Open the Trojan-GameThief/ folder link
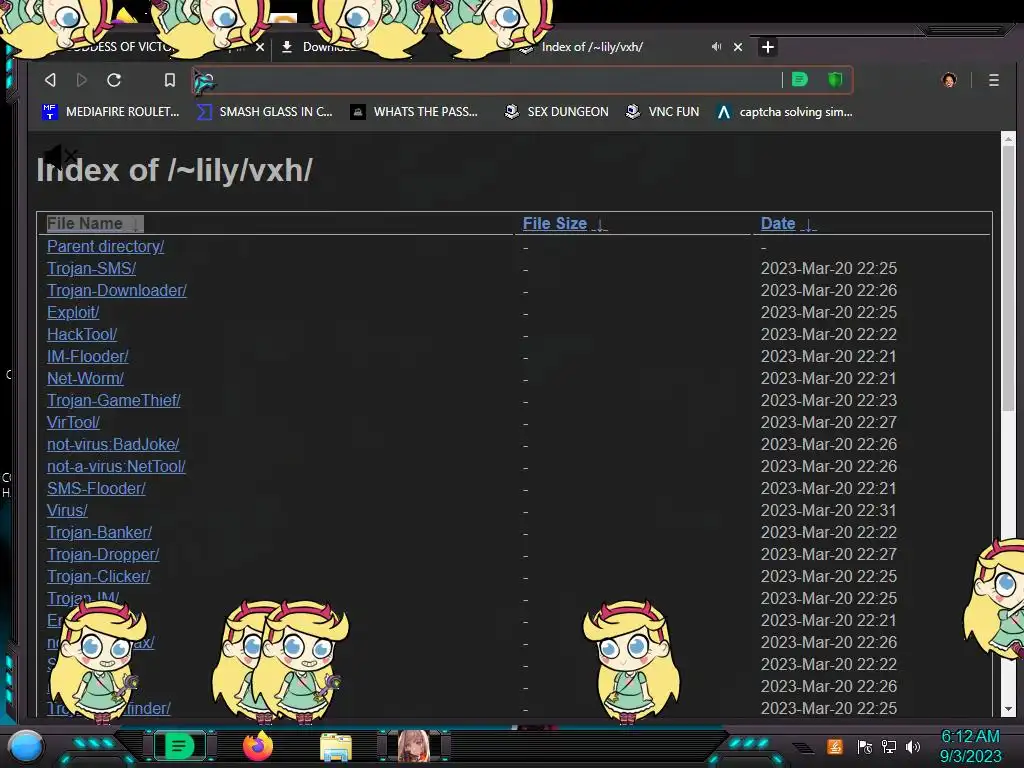This screenshot has width=1024, height=768. pos(114,400)
